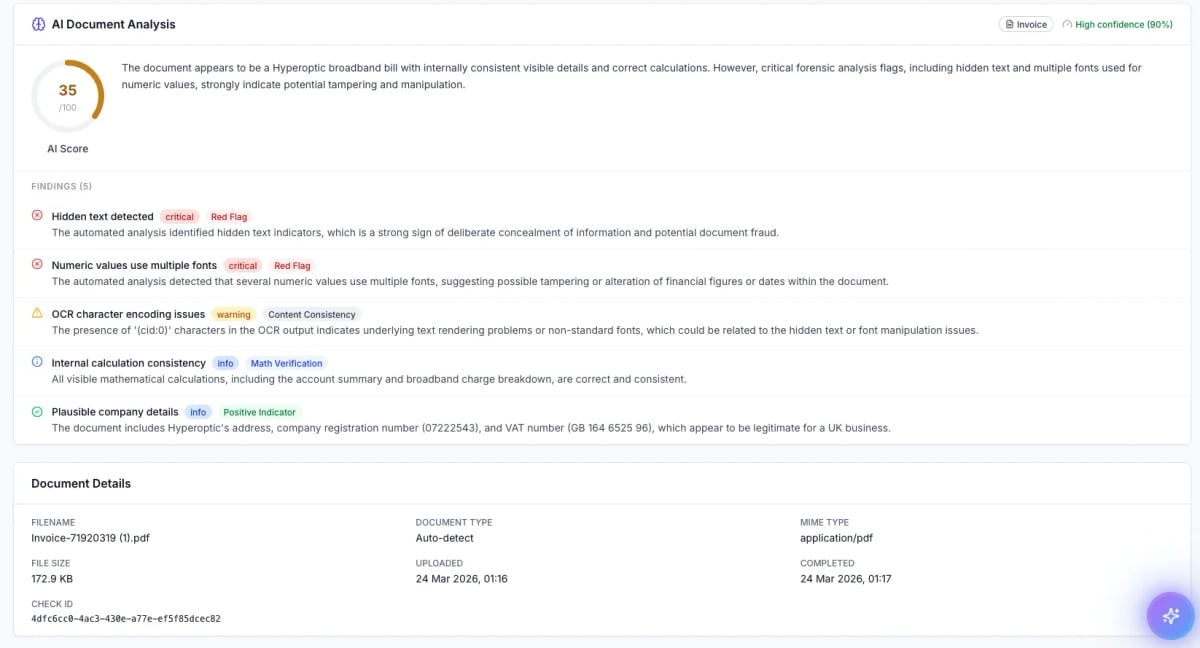Click the AI Score circular progress ring

[x=67, y=94]
